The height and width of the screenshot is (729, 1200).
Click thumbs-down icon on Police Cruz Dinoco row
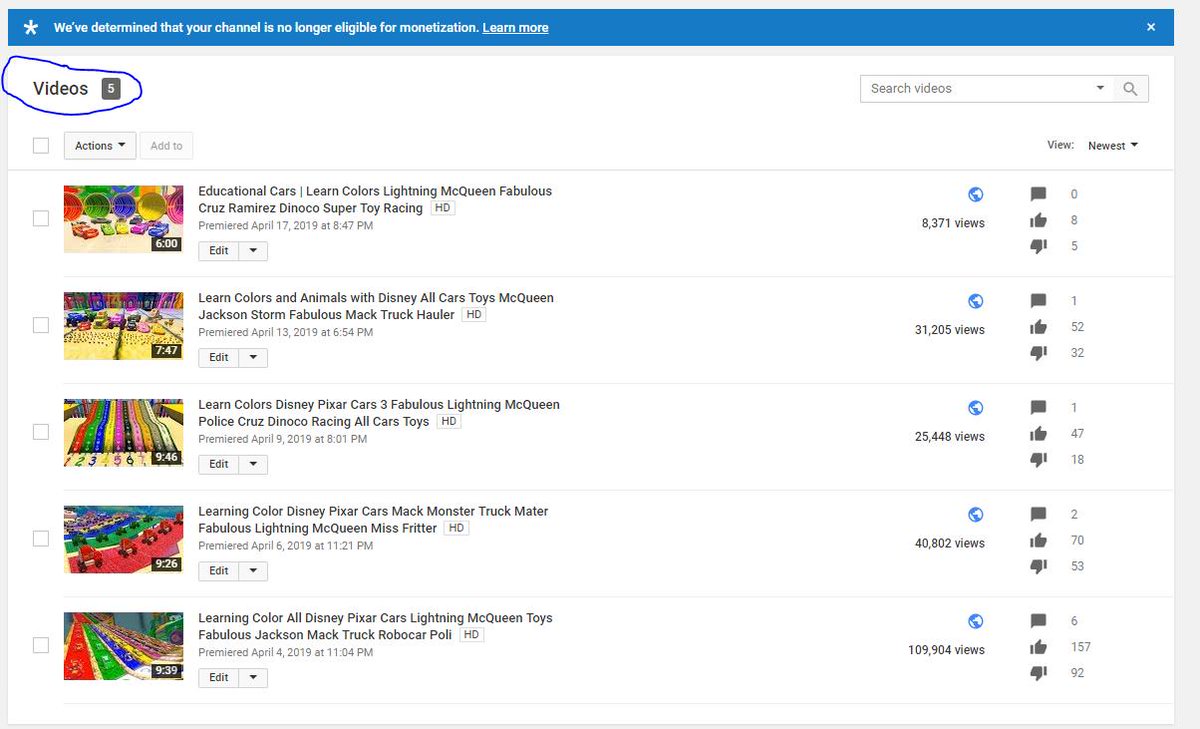(1038, 460)
